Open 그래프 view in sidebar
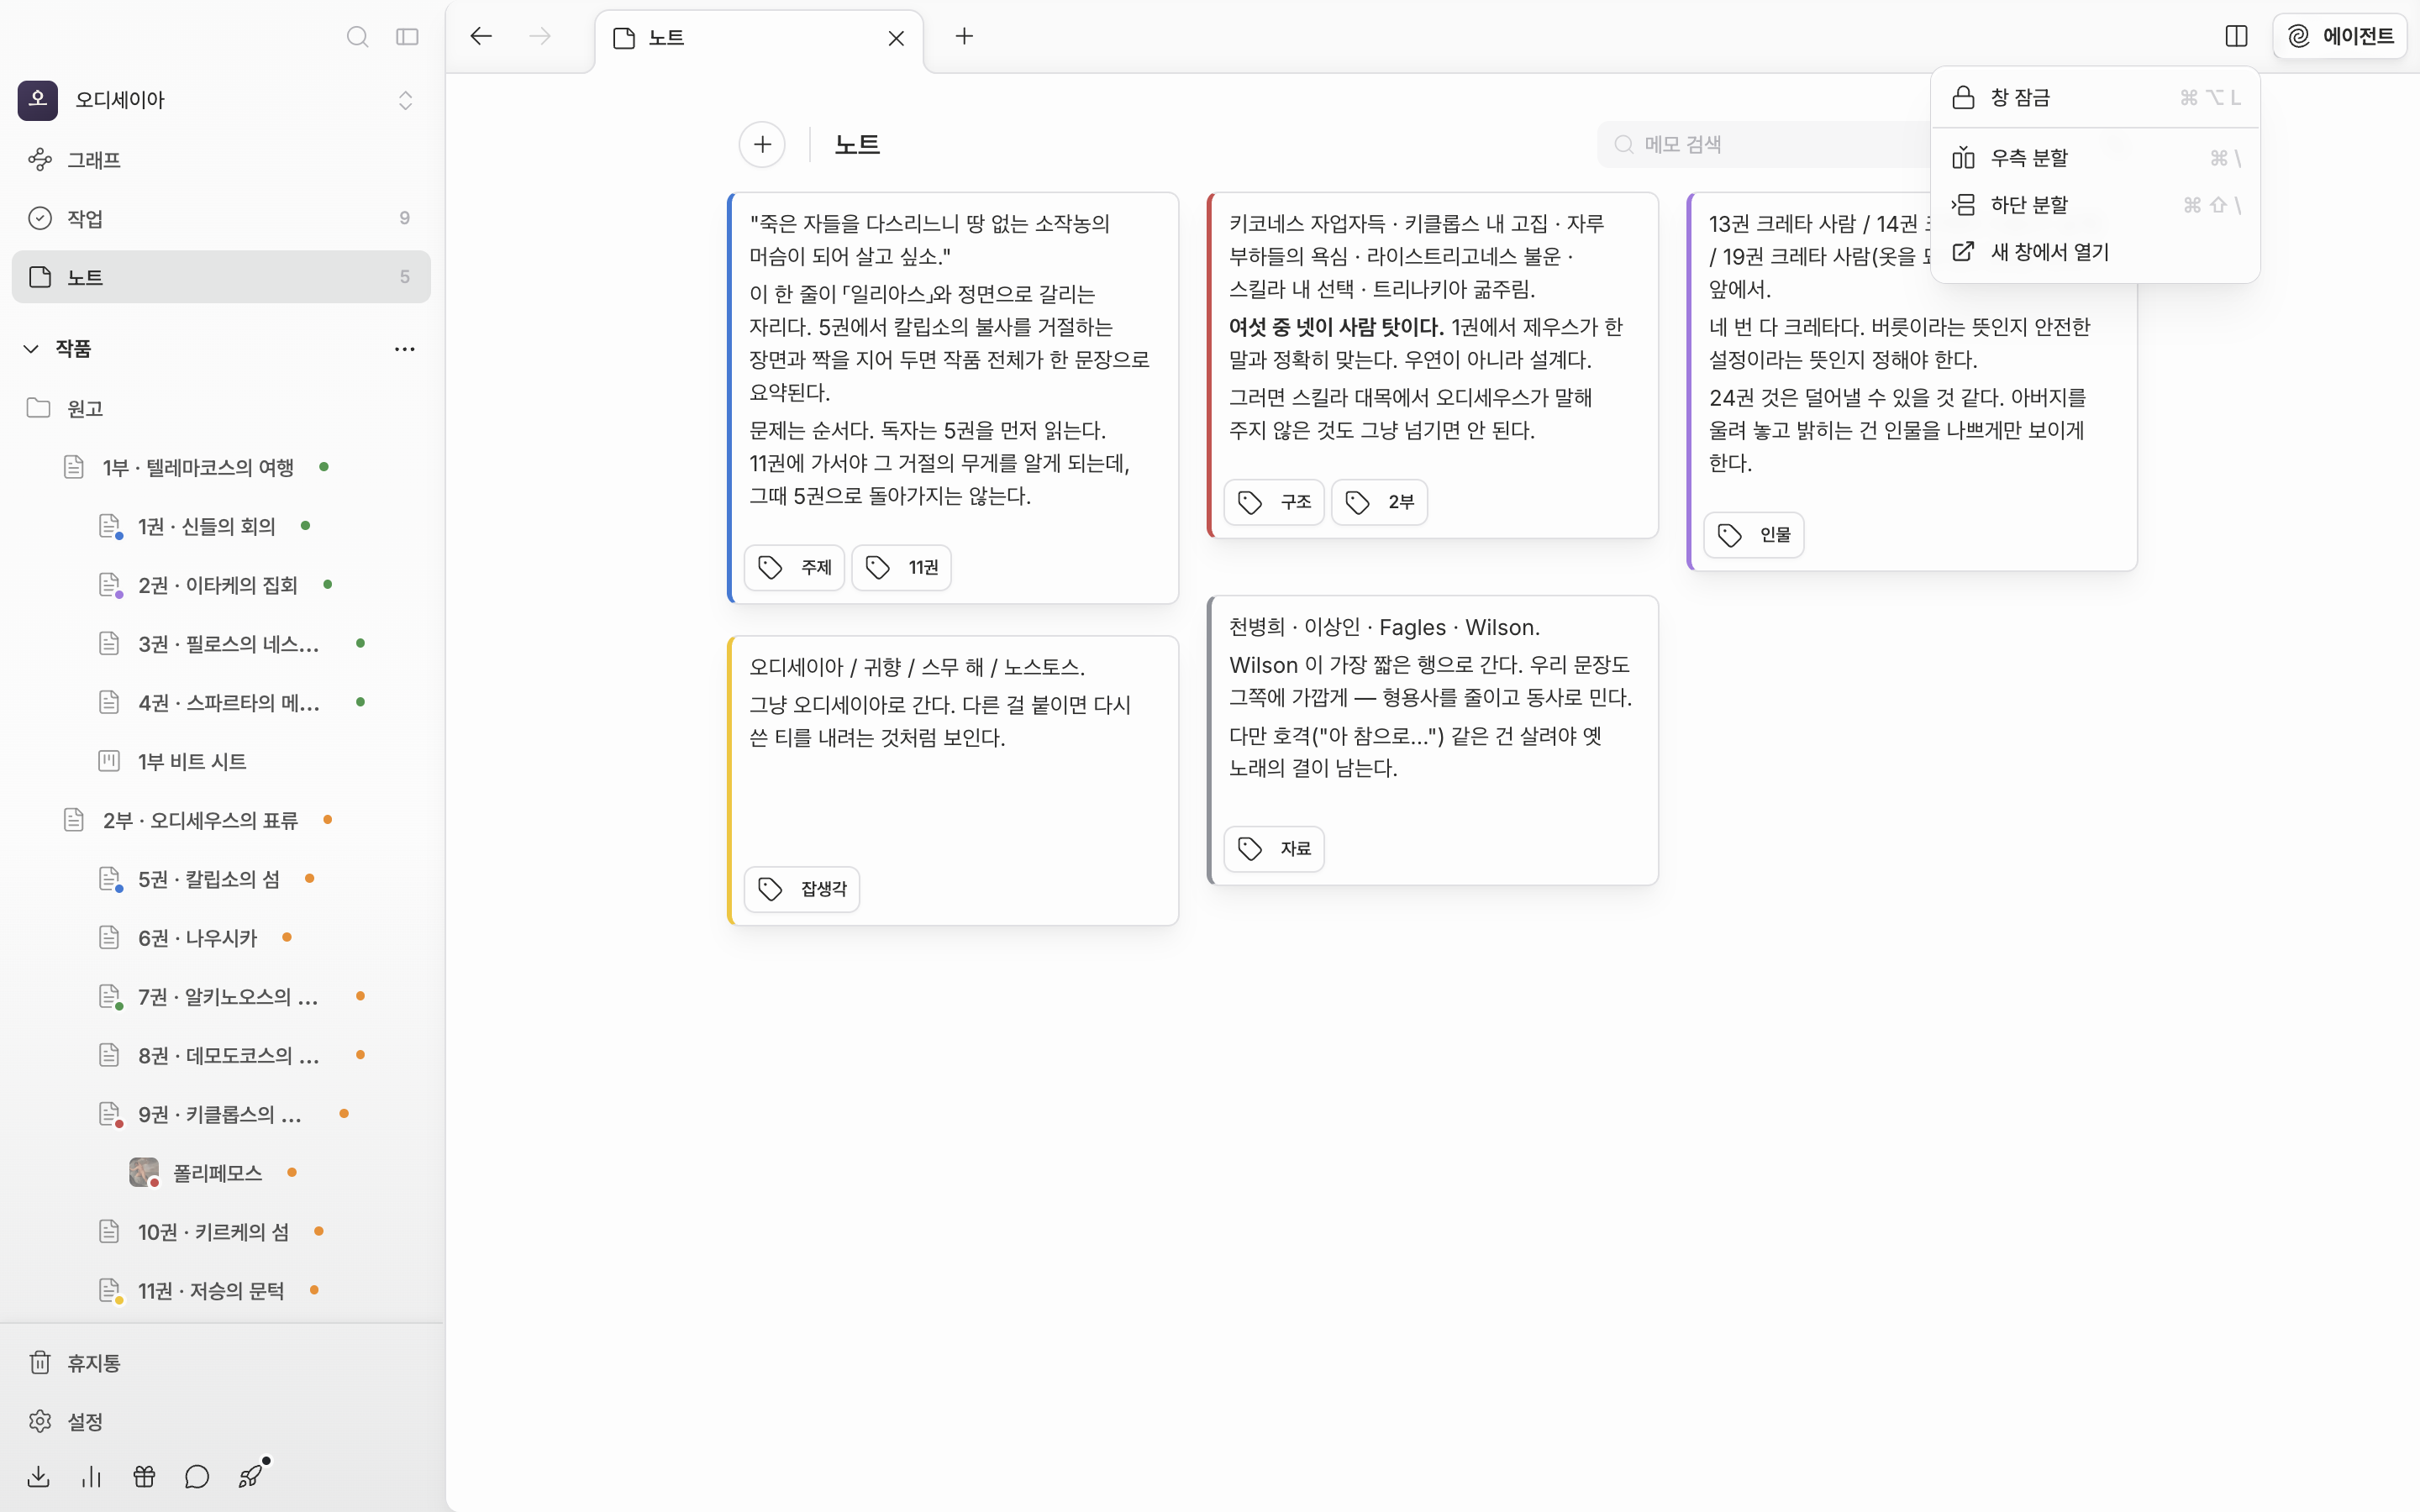 pos(221,160)
